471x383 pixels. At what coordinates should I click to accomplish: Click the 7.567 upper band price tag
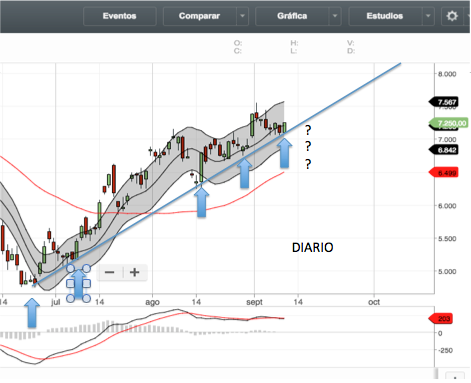click(444, 102)
